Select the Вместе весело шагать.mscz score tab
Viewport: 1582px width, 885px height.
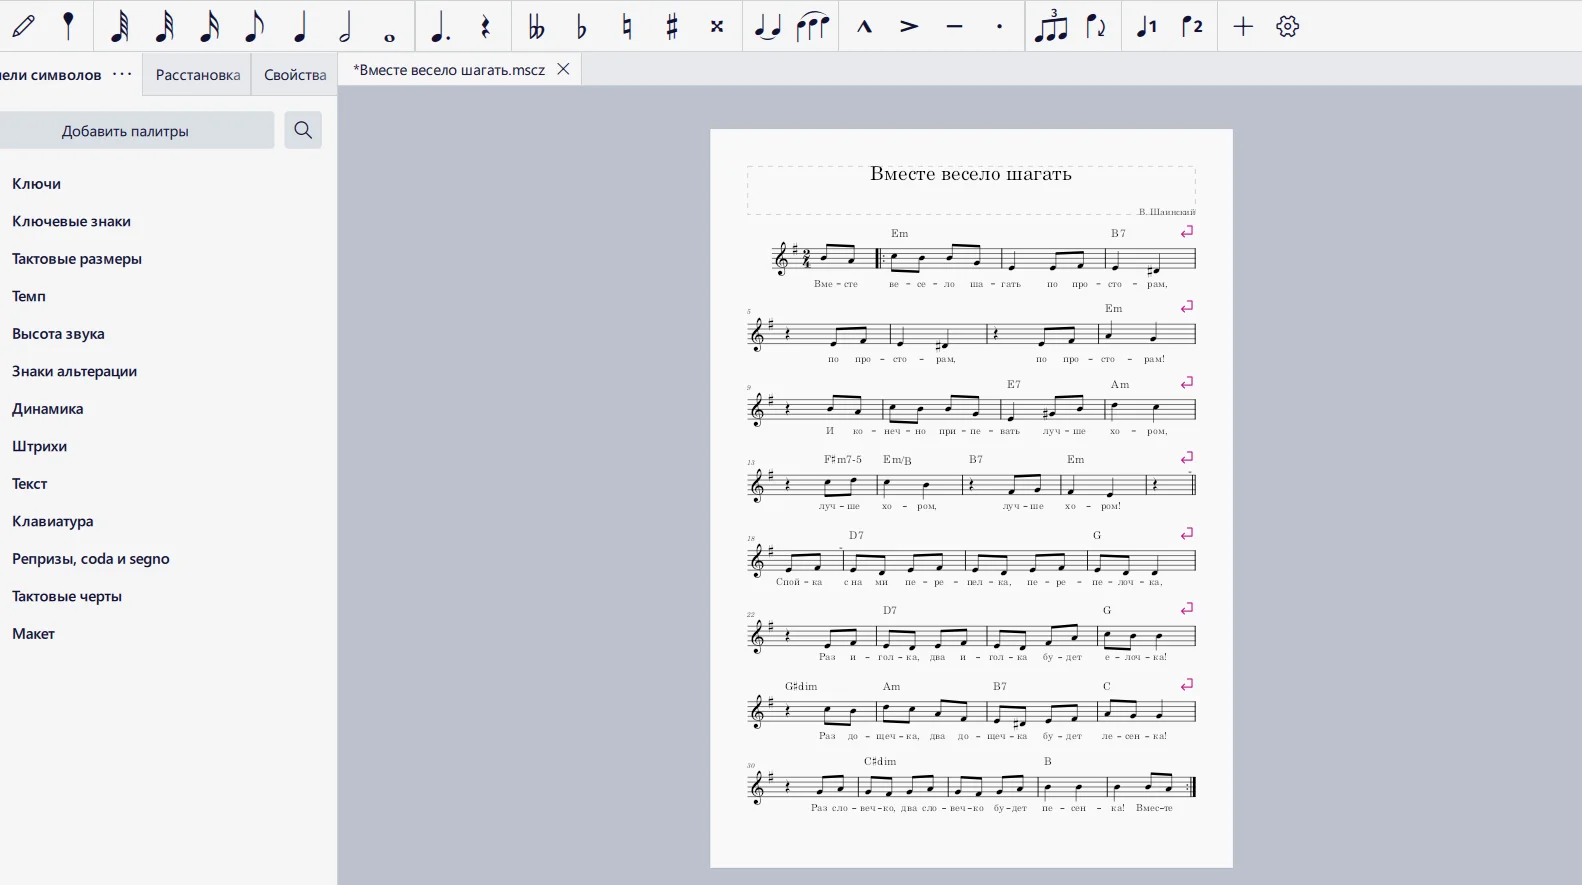click(x=449, y=69)
